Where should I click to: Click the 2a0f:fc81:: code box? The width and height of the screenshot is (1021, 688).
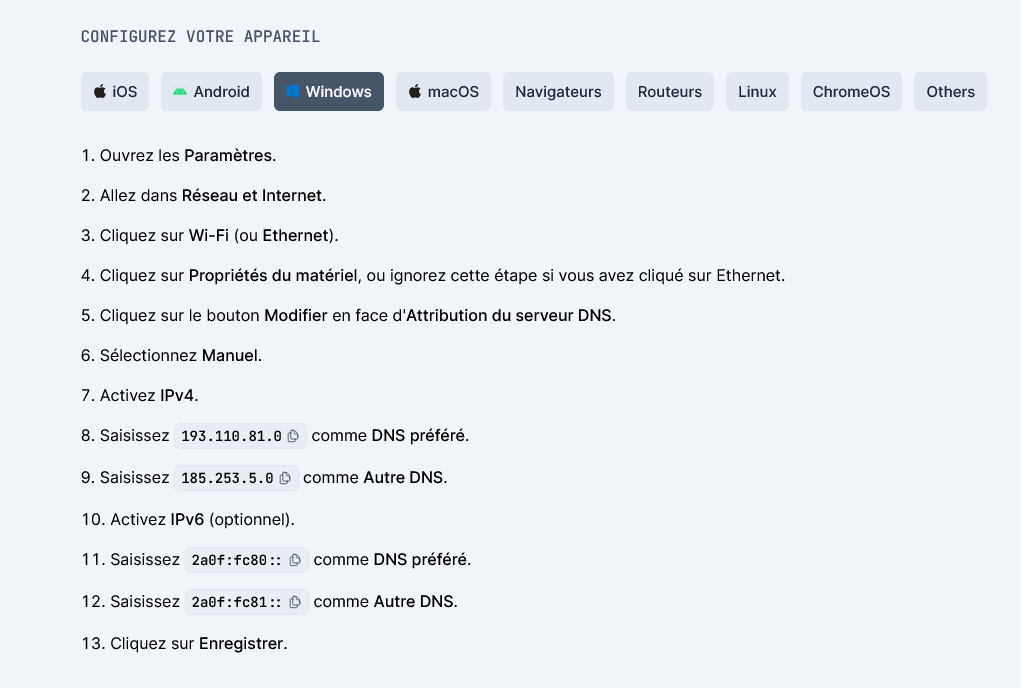pyautogui.click(x=229, y=602)
